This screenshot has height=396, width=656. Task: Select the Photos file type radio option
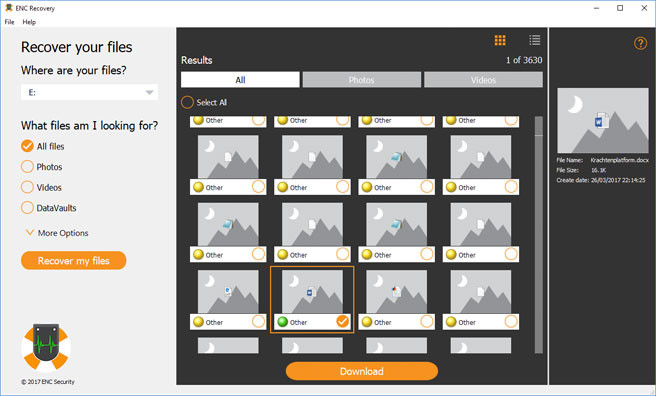27,166
